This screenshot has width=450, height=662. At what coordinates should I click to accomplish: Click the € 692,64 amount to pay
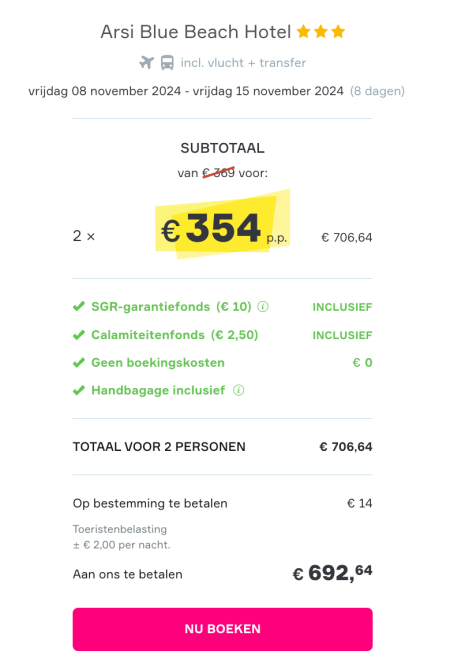332,573
